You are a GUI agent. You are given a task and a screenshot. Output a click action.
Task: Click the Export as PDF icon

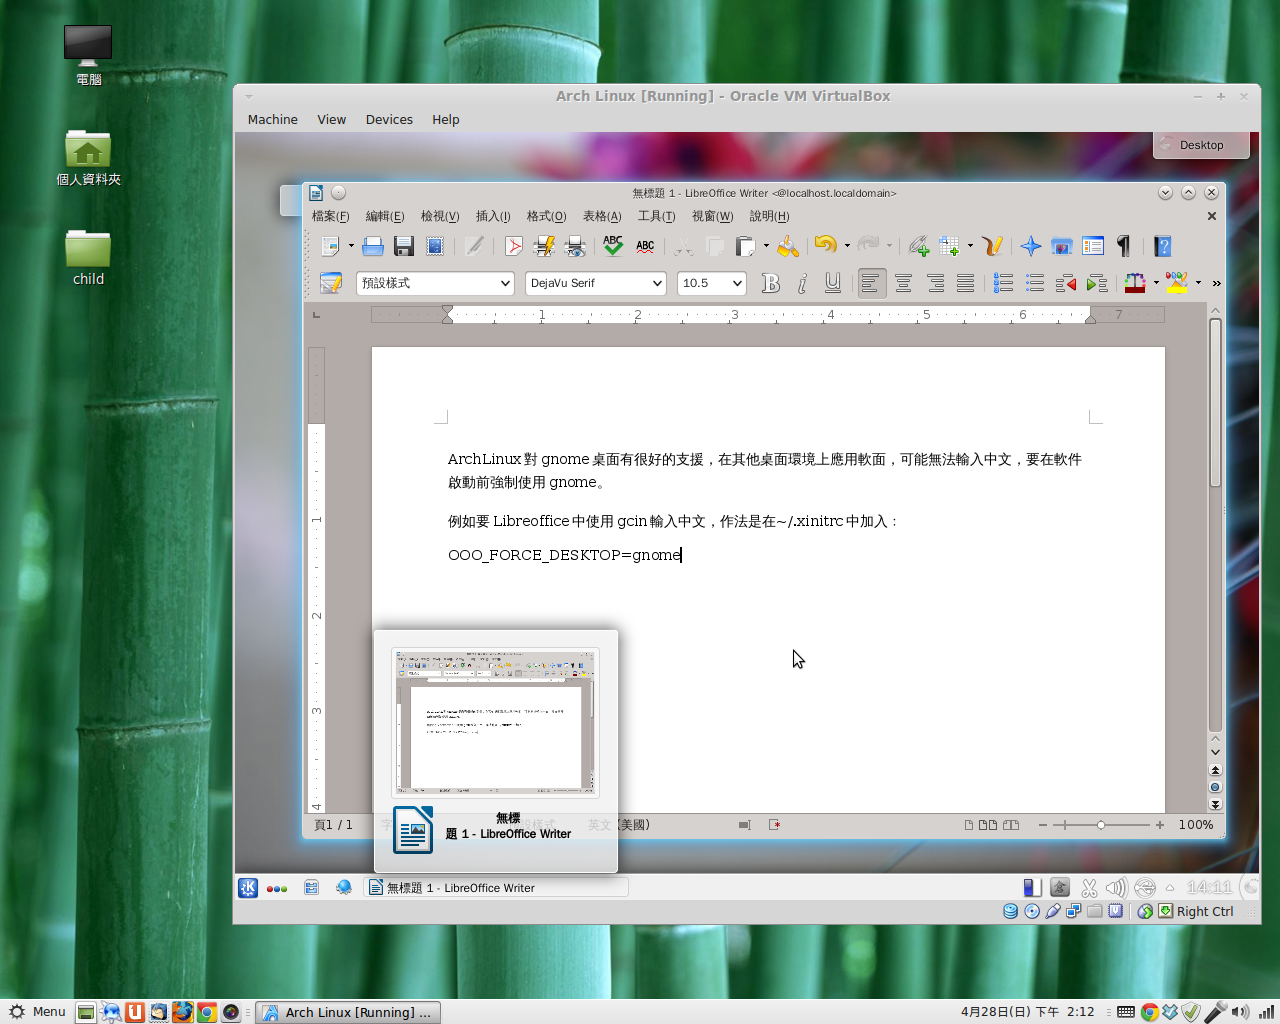pyautogui.click(x=514, y=246)
